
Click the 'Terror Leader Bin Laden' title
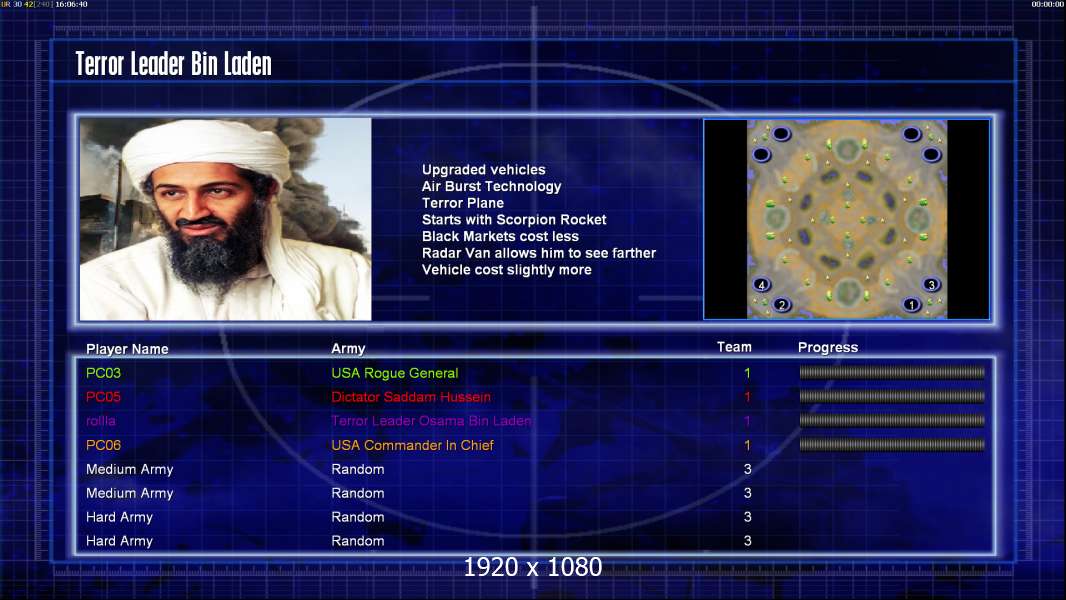click(x=173, y=64)
